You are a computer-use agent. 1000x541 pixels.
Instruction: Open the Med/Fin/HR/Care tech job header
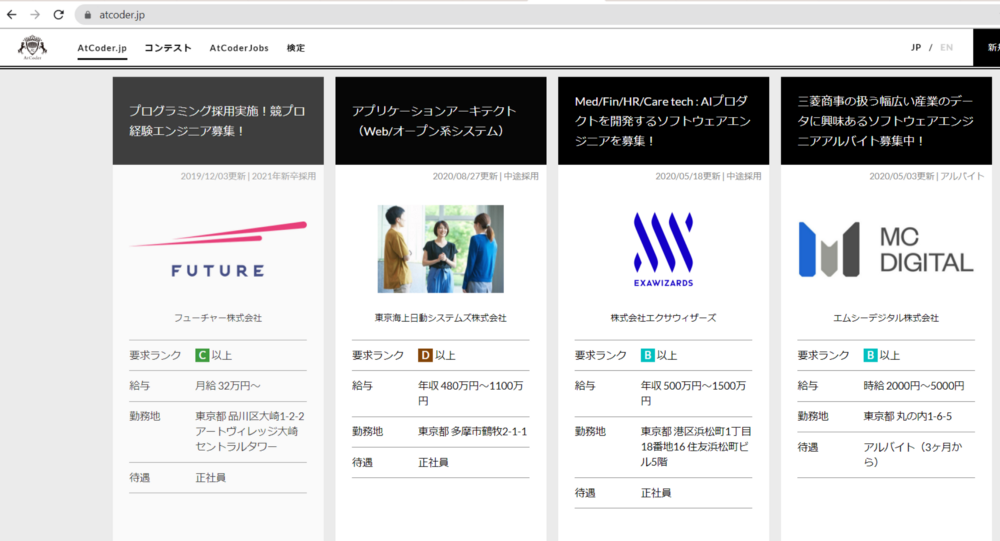tap(663, 121)
